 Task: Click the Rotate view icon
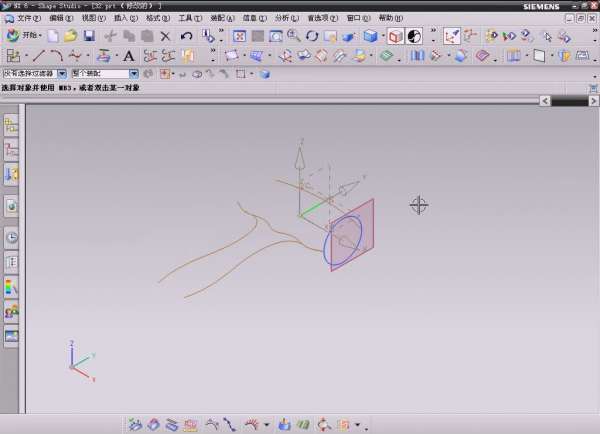pyautogui.click(x=312, y=36)
